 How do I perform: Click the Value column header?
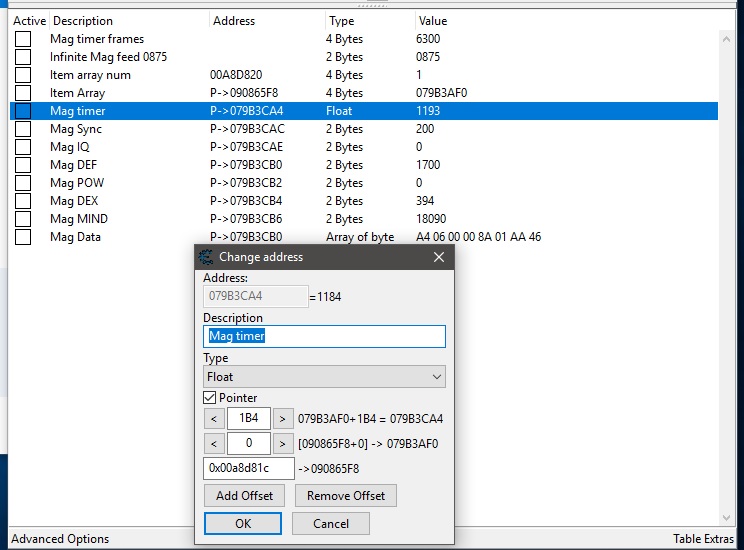click(433, 20)
